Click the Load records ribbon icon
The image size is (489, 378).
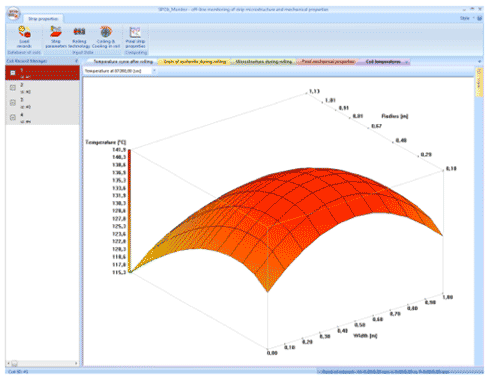[x=24, y=37]
